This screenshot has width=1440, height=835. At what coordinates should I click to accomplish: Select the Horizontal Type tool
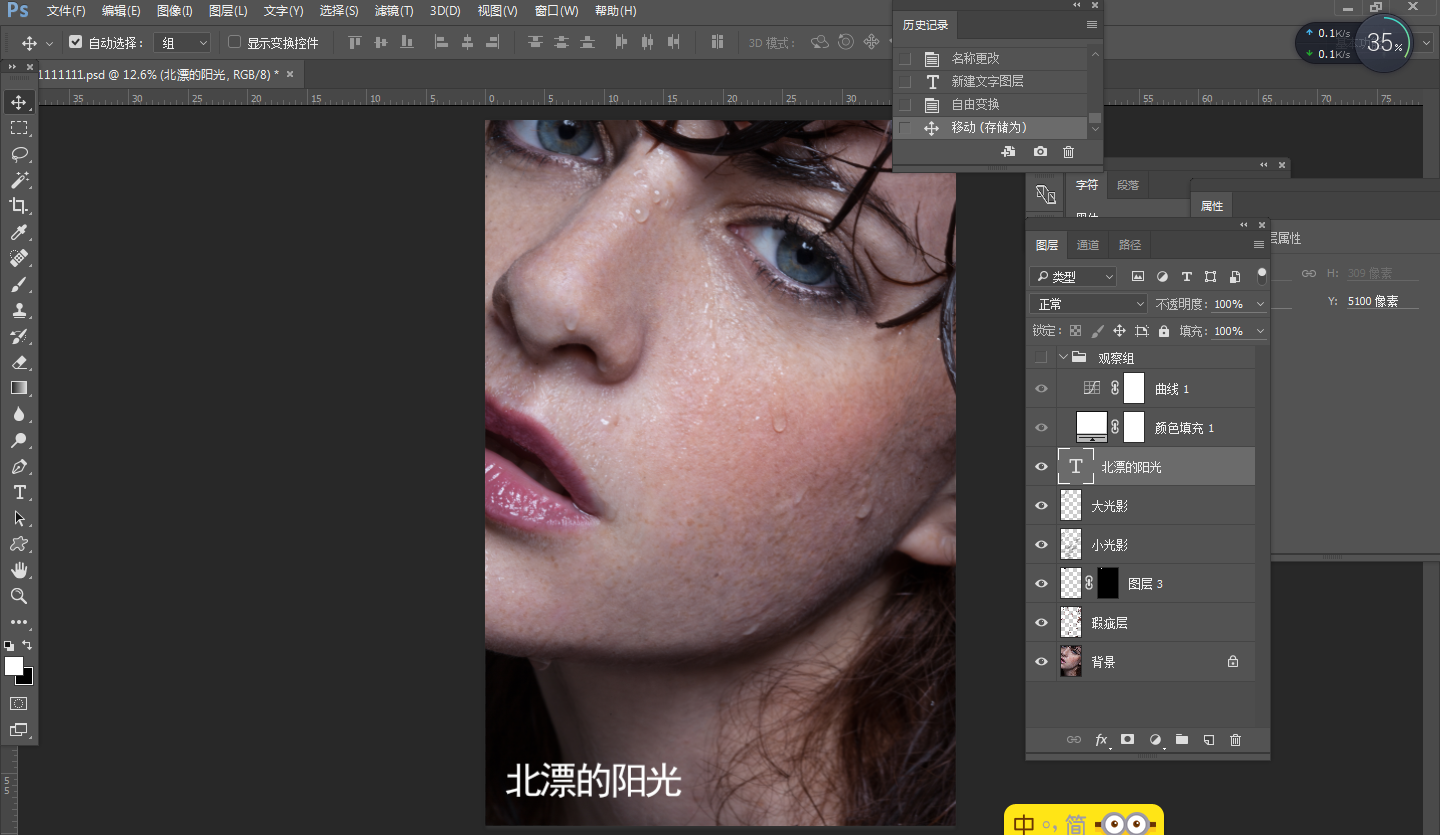(19, 492)
